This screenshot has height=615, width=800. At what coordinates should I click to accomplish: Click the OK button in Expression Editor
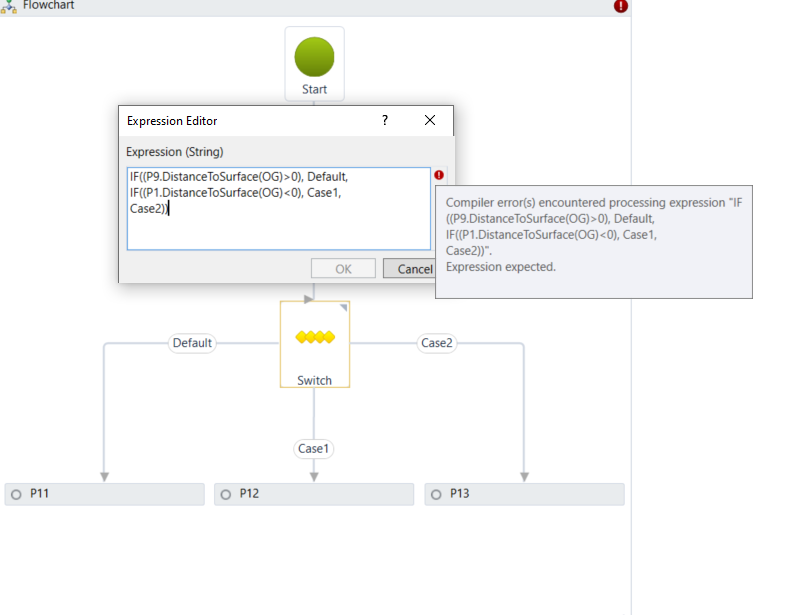click(x=343, y=268)
